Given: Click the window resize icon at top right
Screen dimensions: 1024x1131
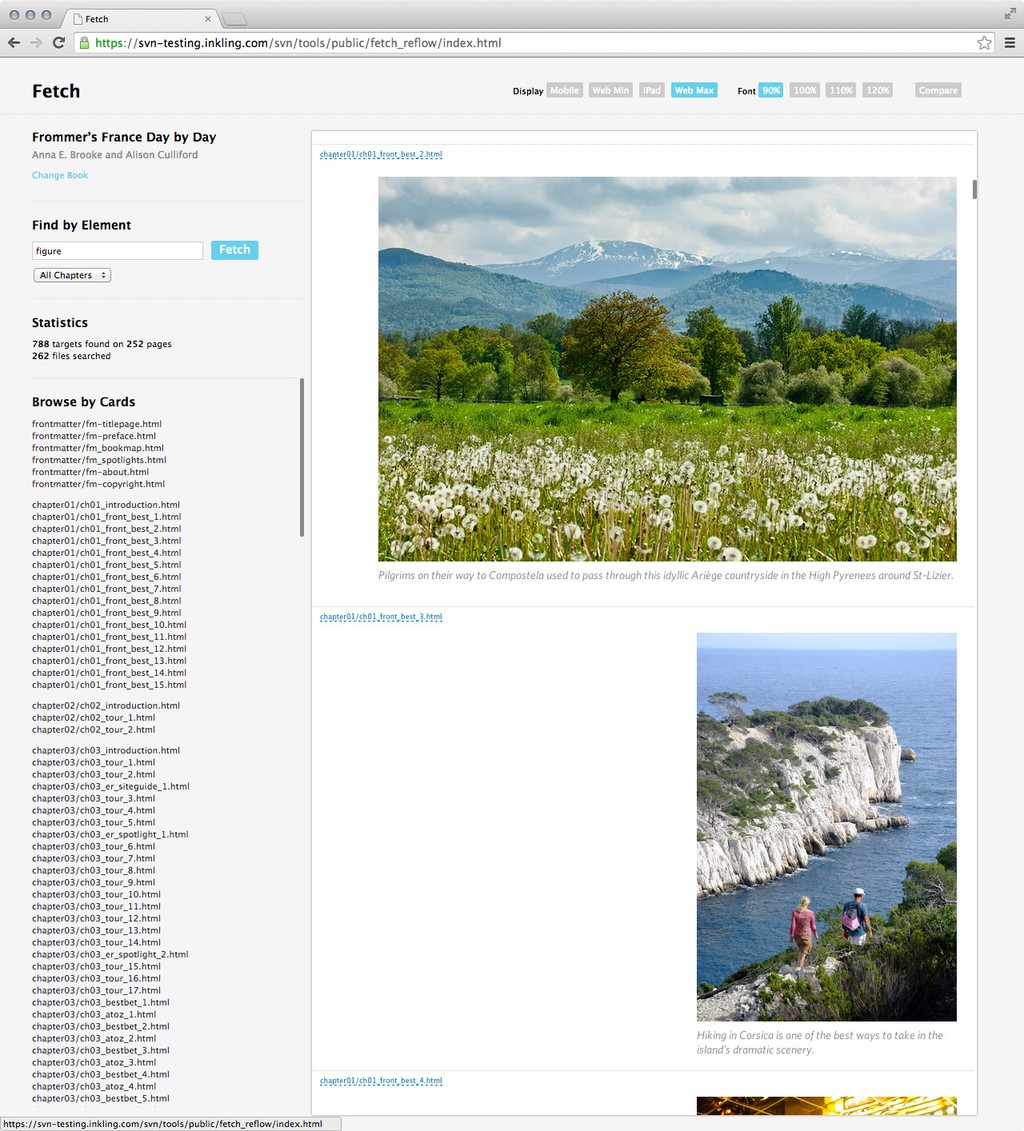Looking at the screenshot, I should pos(1010,14).
